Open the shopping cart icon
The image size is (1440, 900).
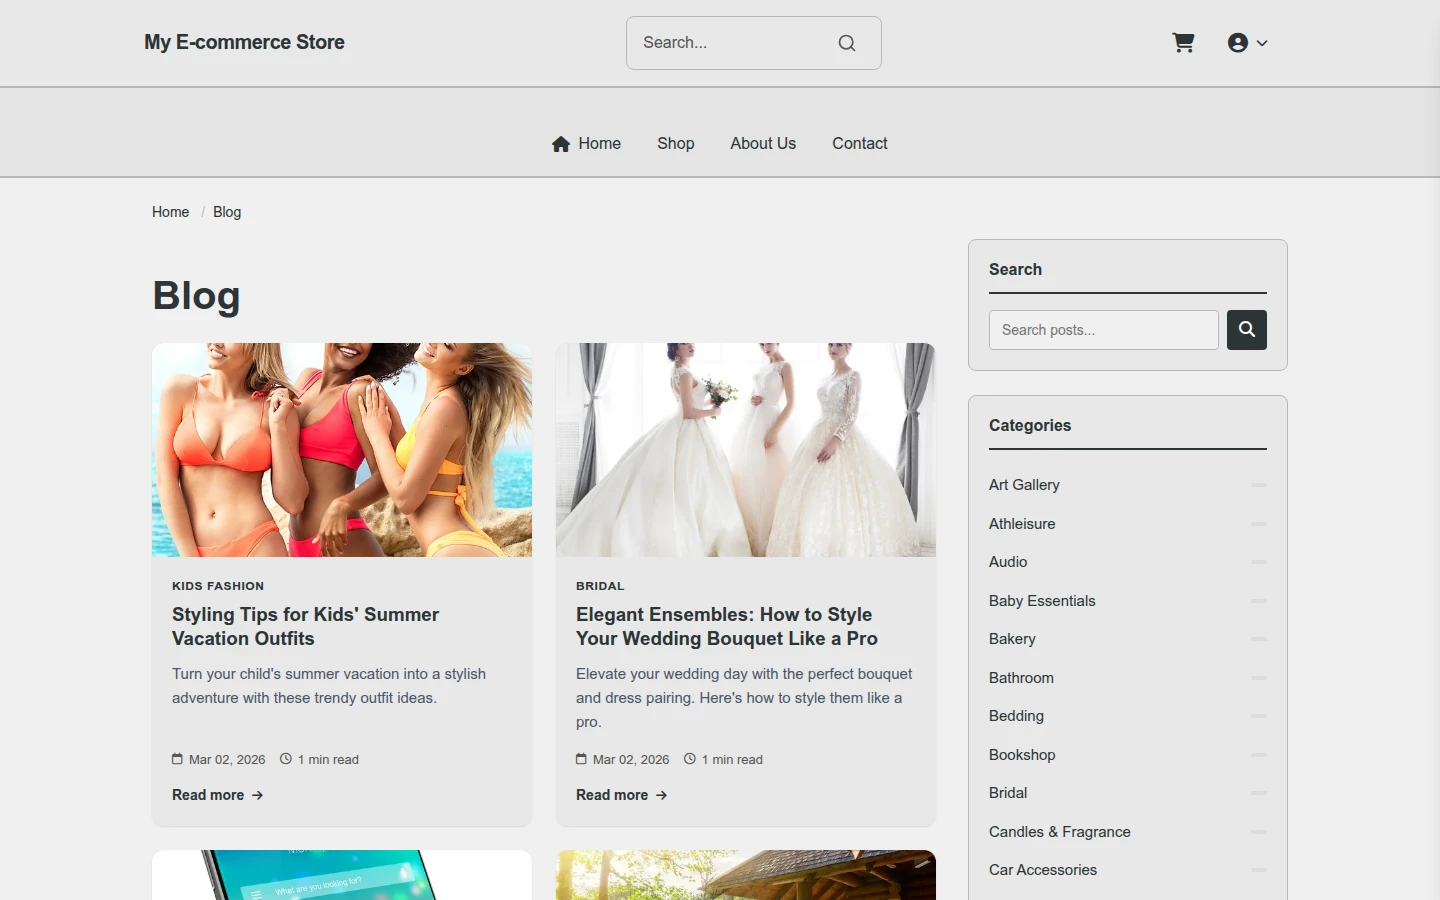click(x=1183, y=43)
